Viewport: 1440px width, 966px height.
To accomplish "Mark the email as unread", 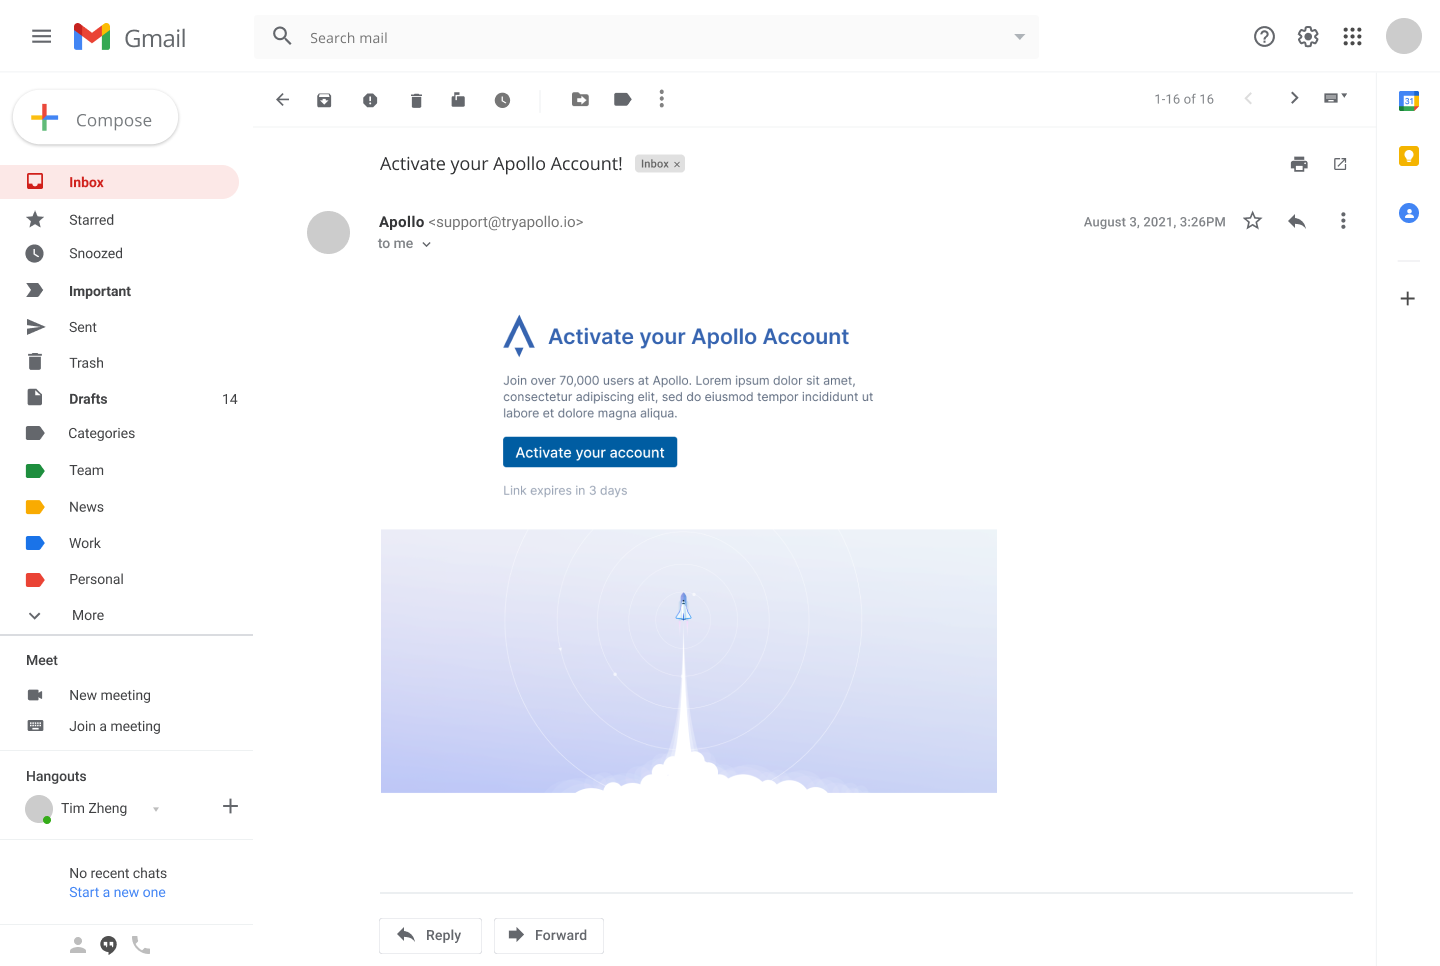I will pyautogui.click(x=458, y=99).
